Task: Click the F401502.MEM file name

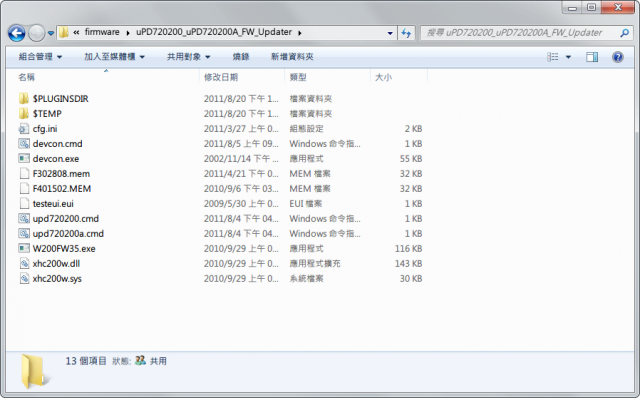Action: click(x=62, y=189)
